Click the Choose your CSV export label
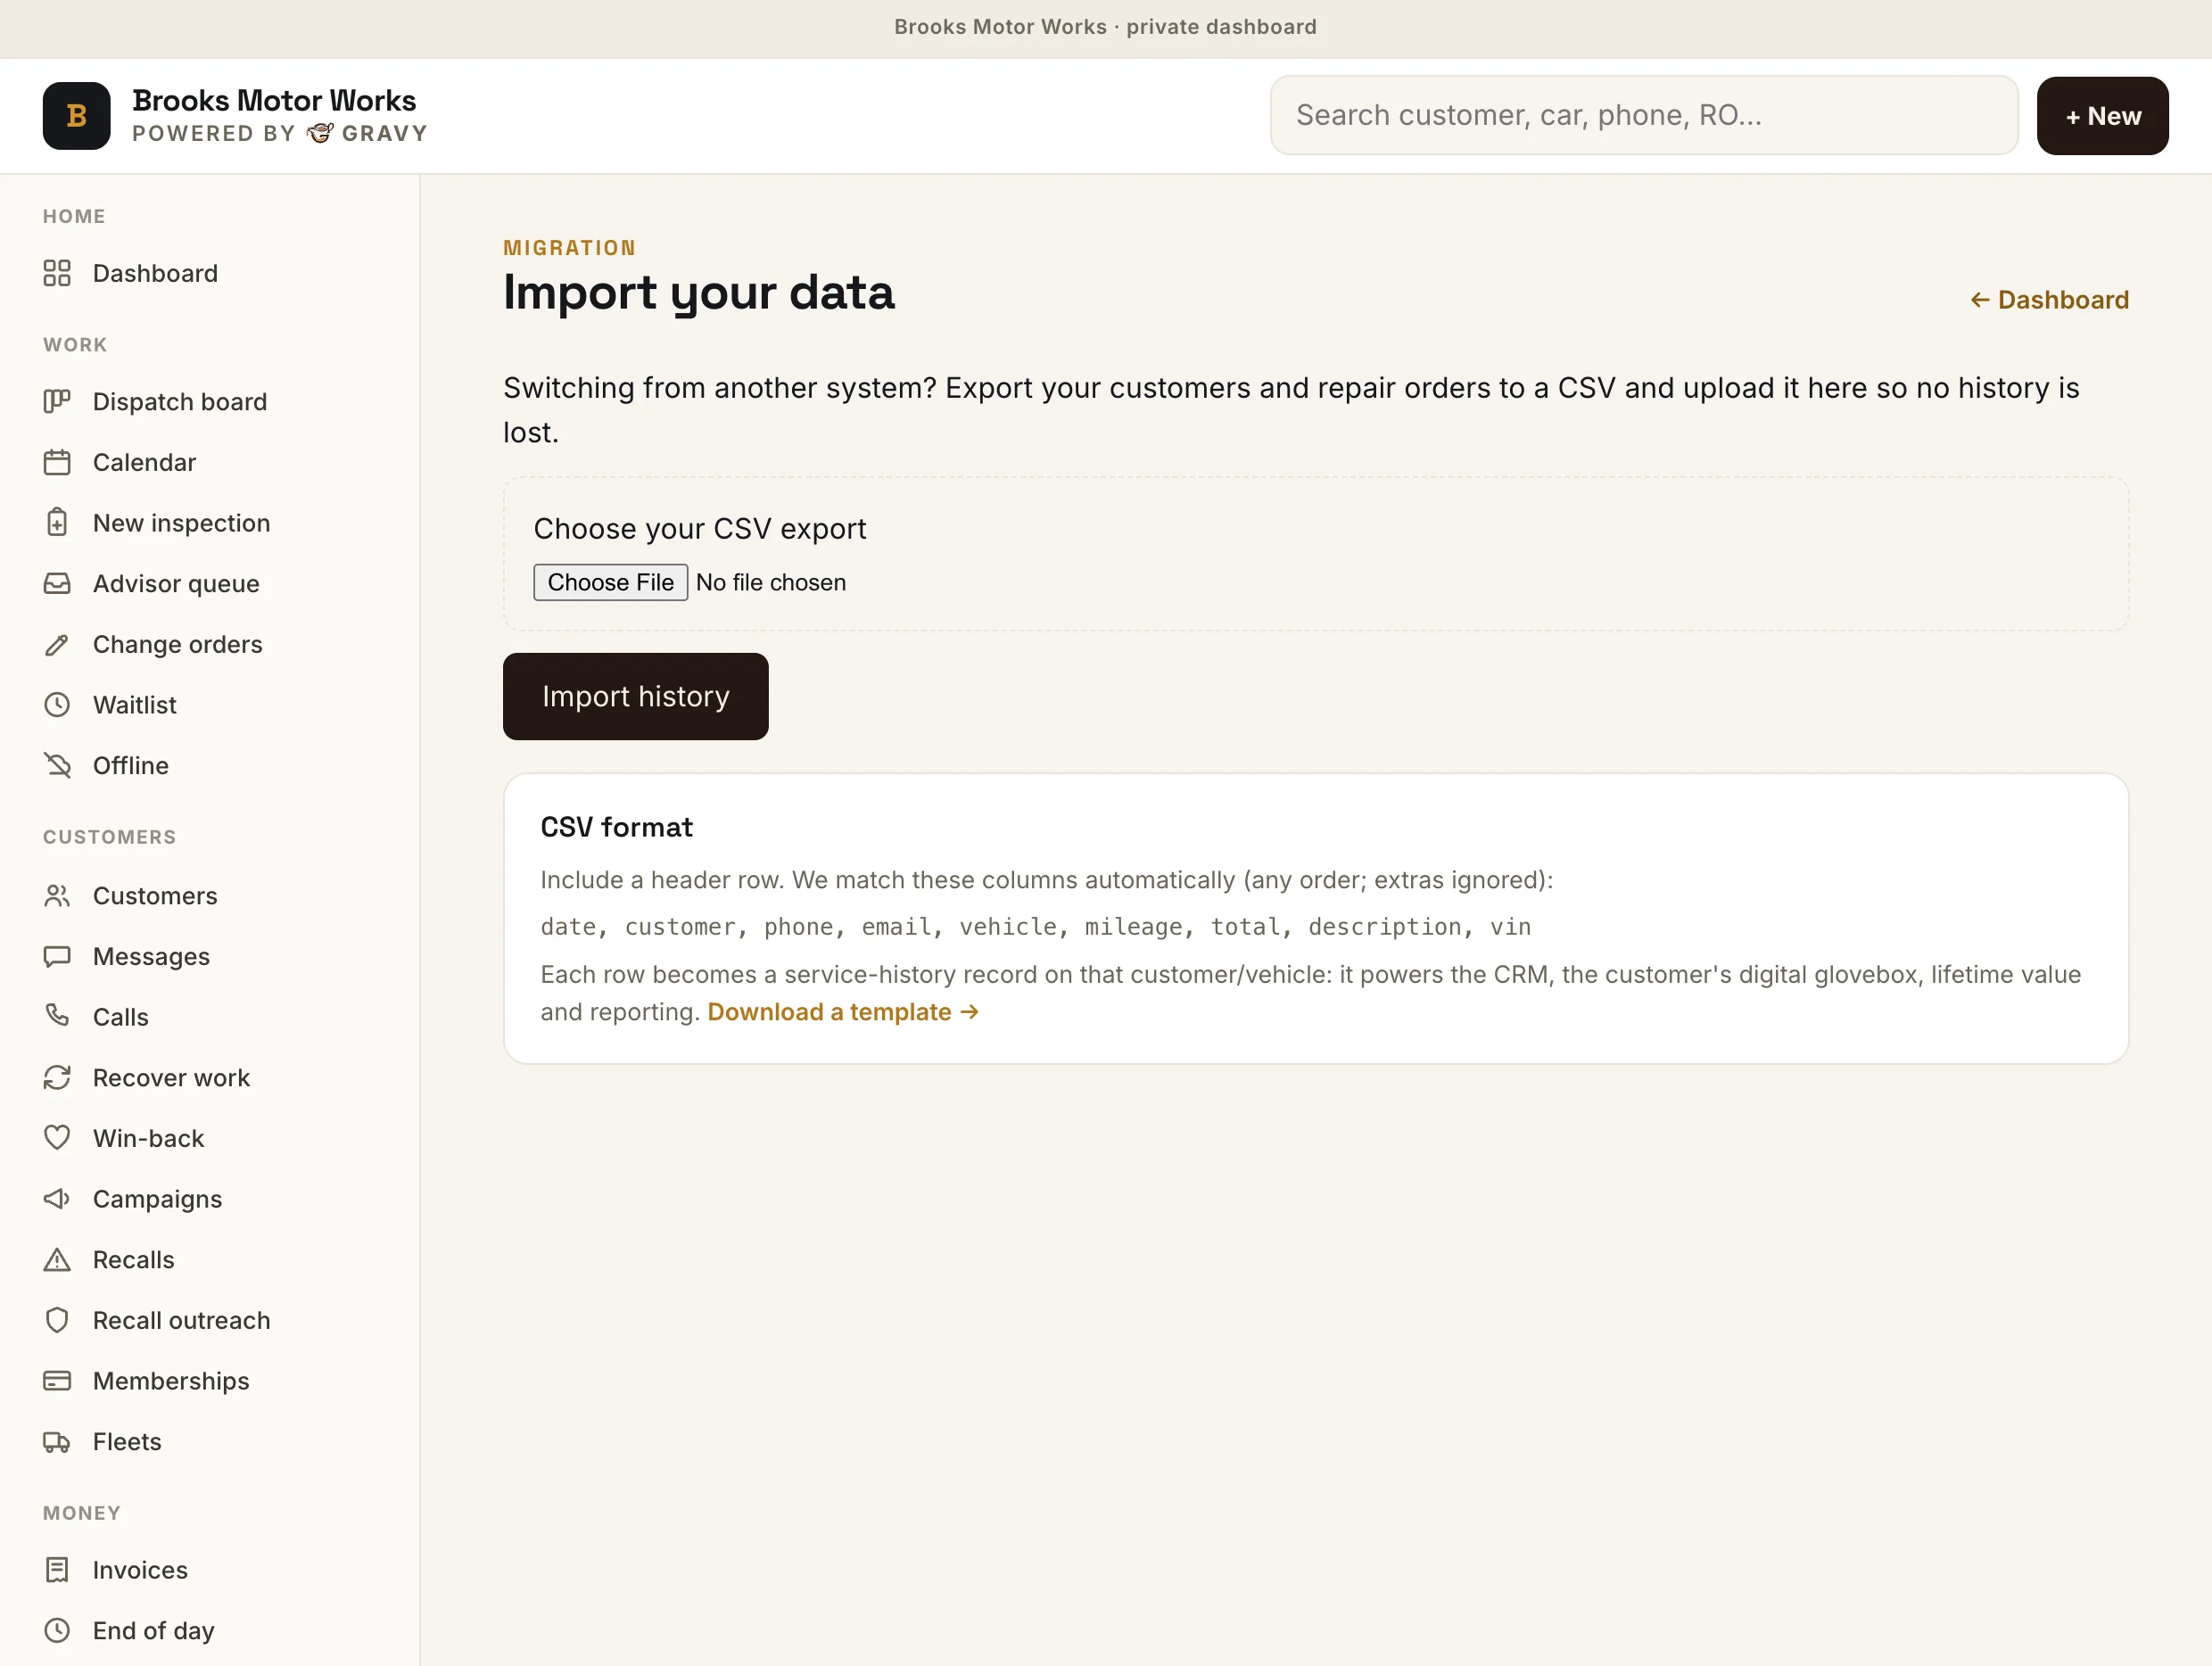Image resolution: width=2212 pixels, height=1666 pixels. point(699,528)
